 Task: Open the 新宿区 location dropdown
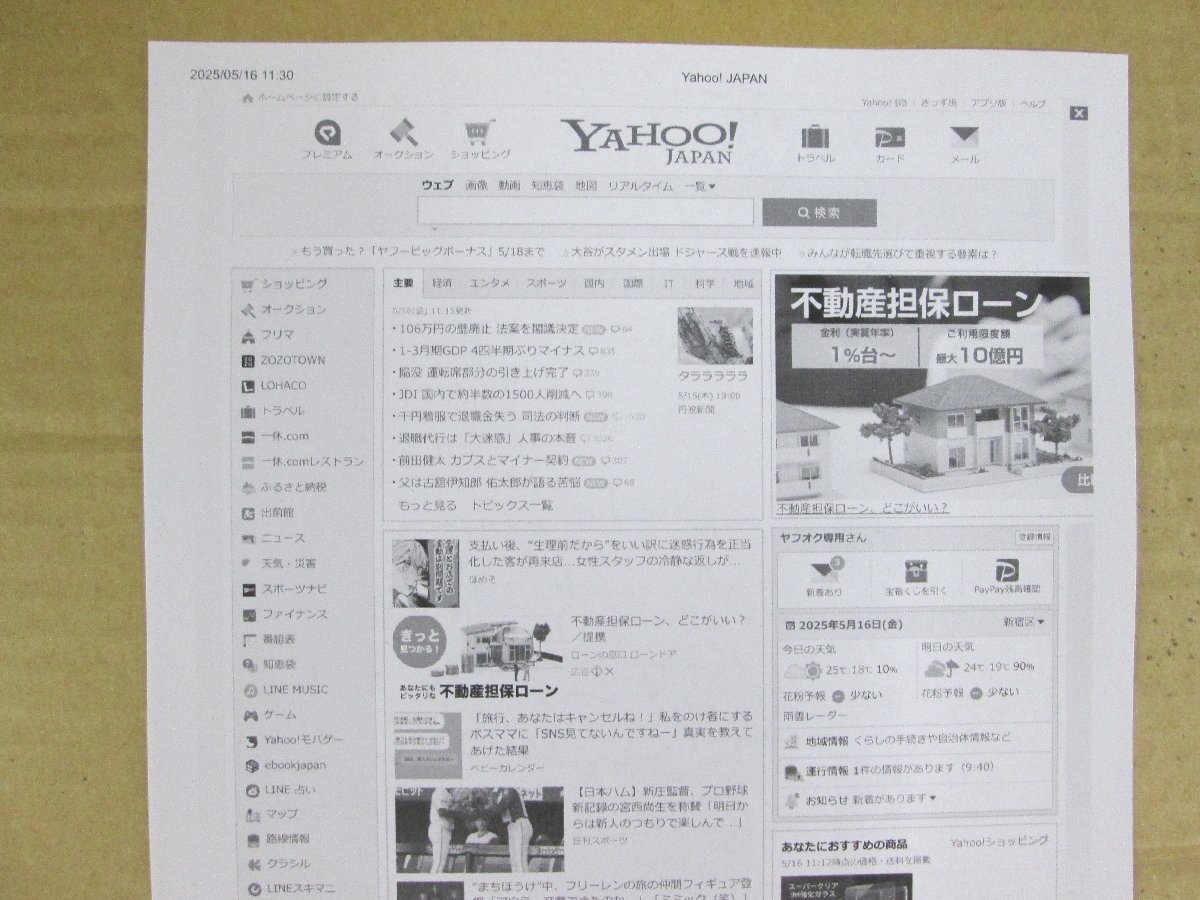1024,622
